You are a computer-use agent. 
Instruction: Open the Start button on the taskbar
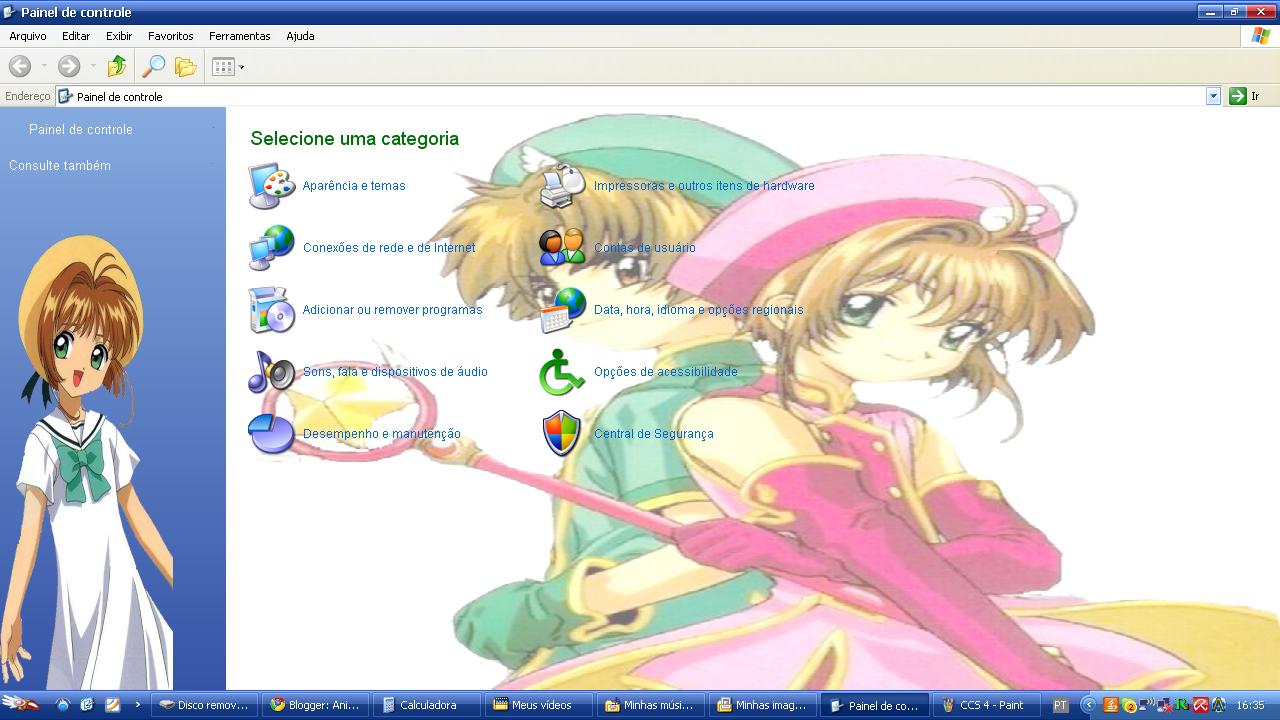pos(22,705)
